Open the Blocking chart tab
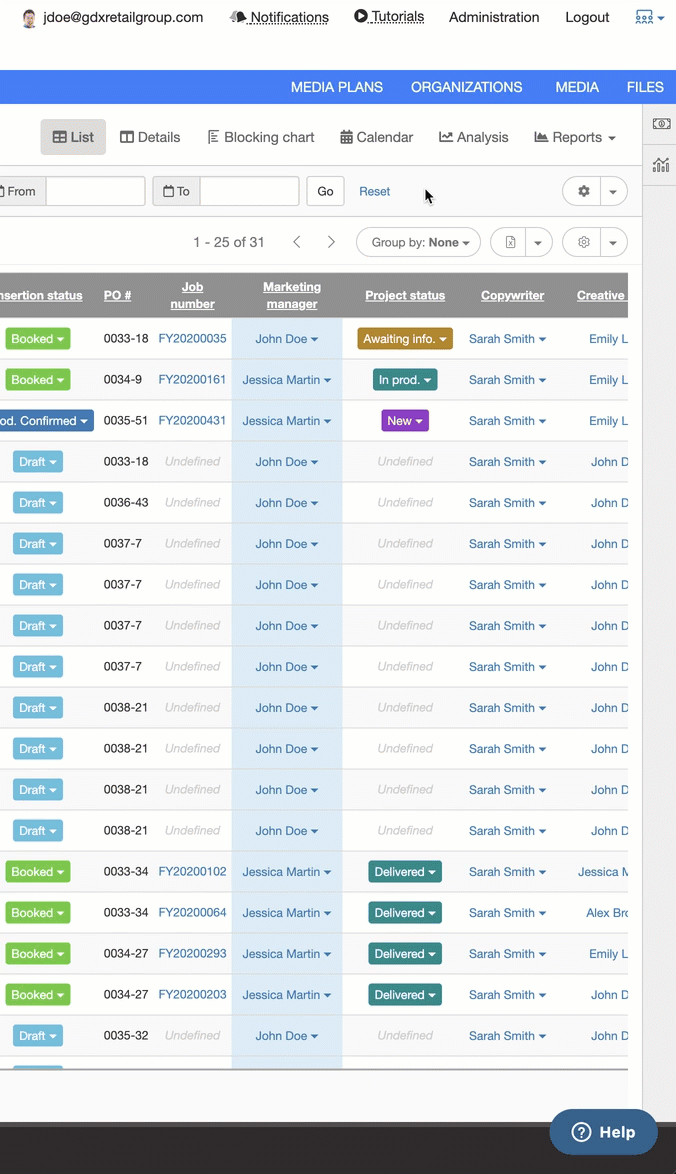 260,137
